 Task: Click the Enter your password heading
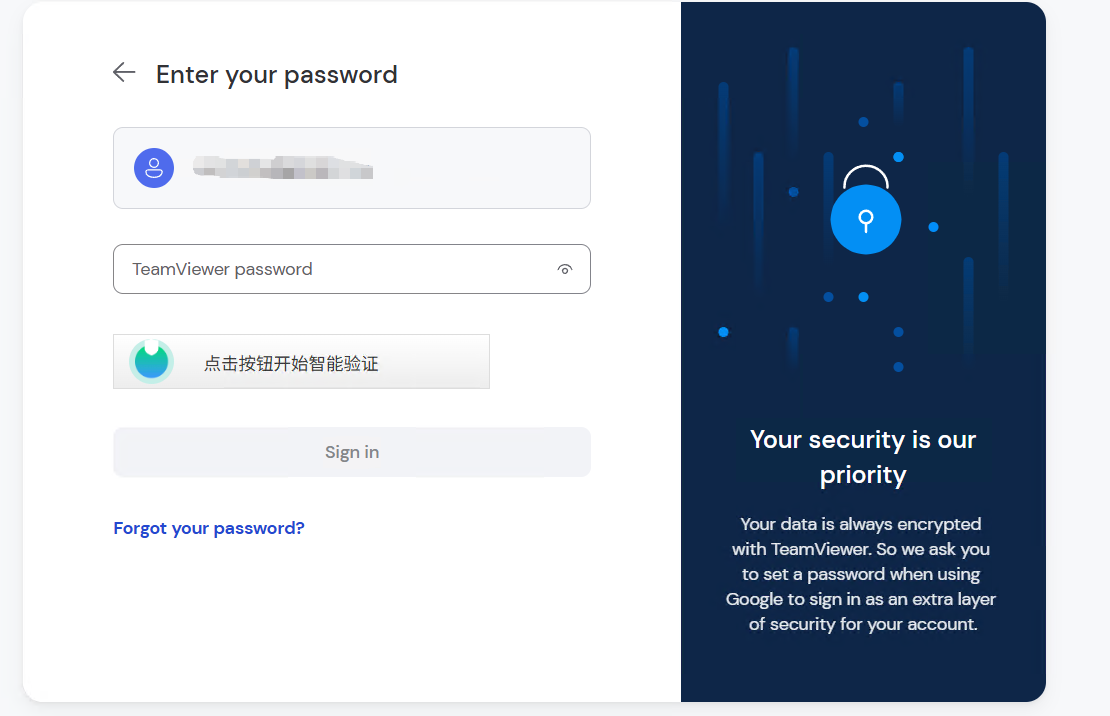click(x=277, y=75)
